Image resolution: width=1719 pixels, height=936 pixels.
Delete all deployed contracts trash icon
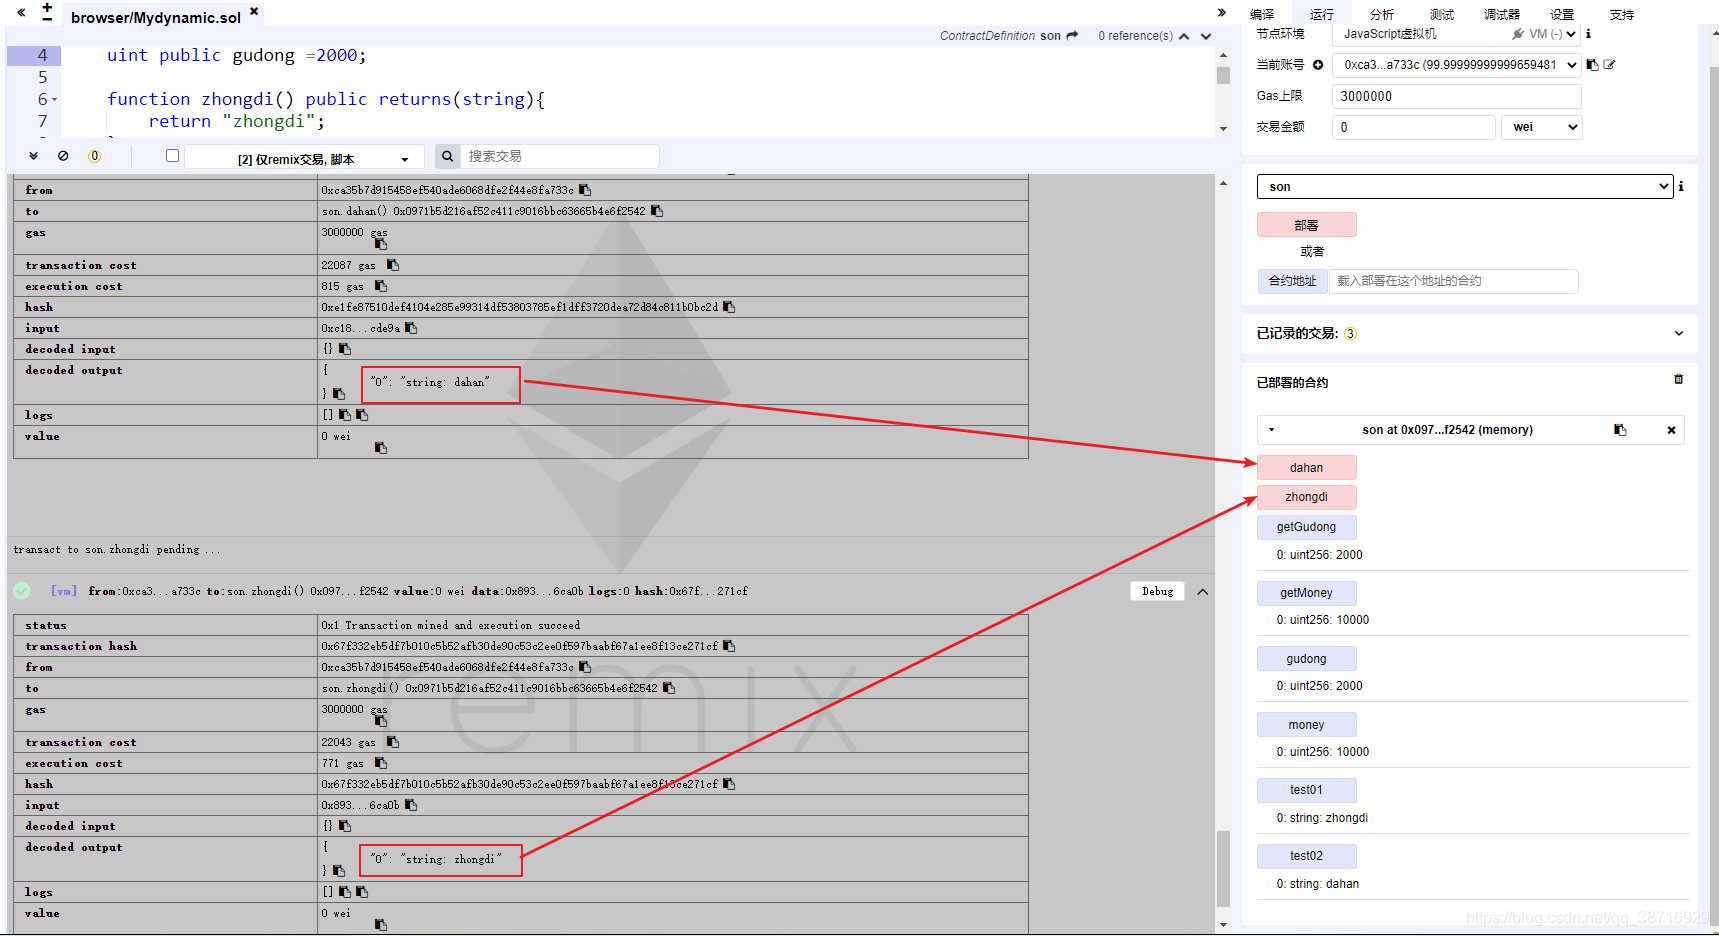(x=1679, y=379)
